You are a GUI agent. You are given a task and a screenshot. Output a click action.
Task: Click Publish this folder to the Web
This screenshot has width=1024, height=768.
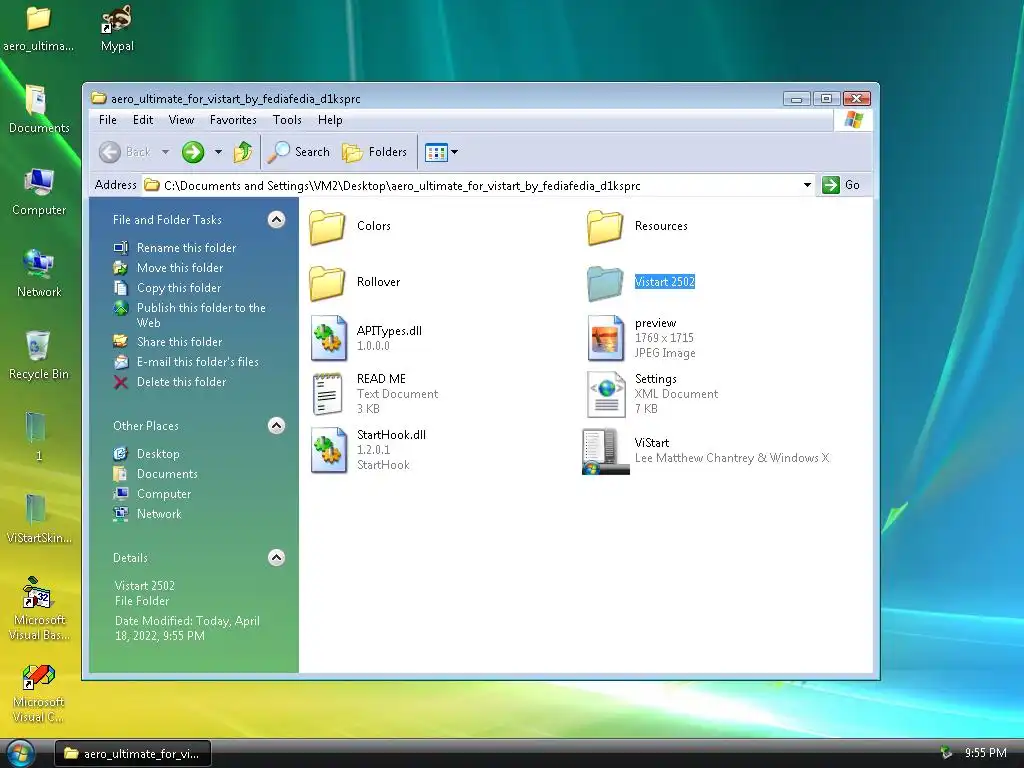tap(189, 315)
